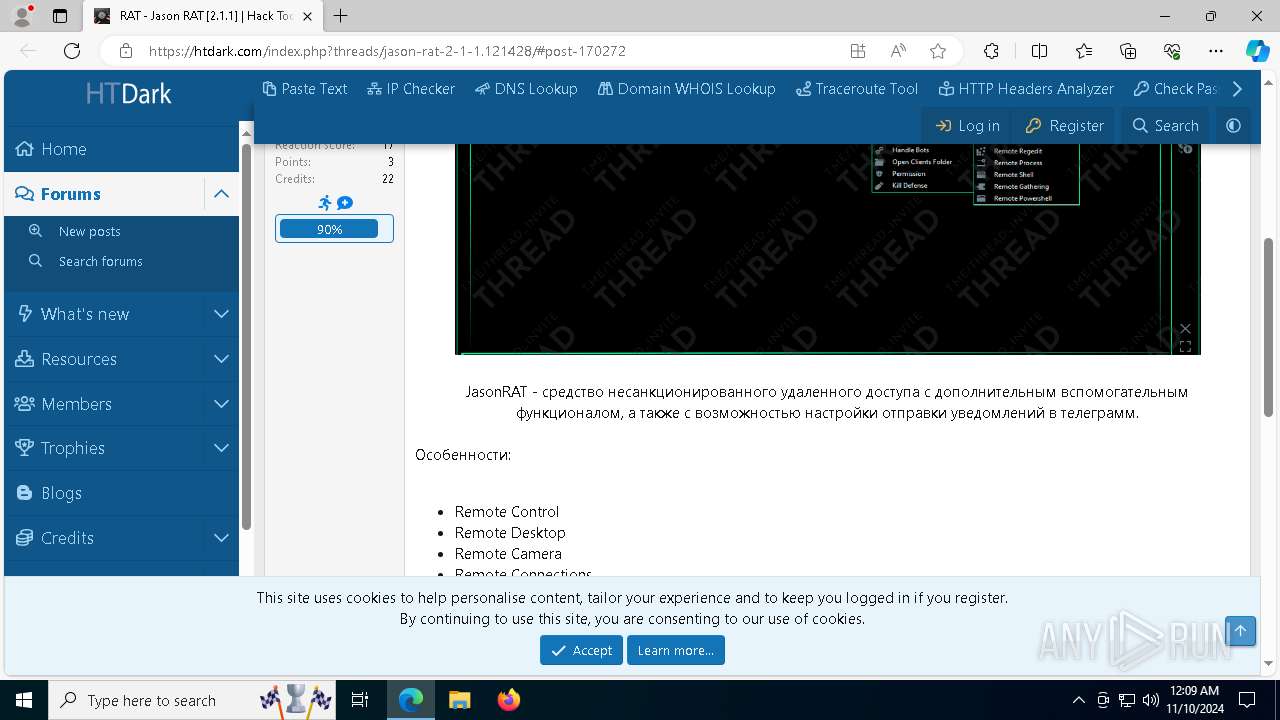Viewport: 1280px width, 720px height.
Task: Expand the Trophies sidebar section
Action: click(221, 448)
